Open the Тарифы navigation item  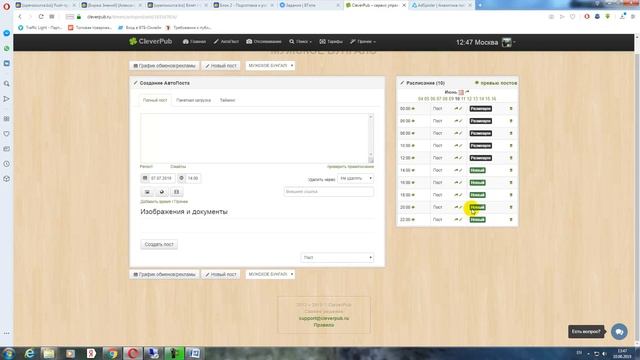coord(331,42)
